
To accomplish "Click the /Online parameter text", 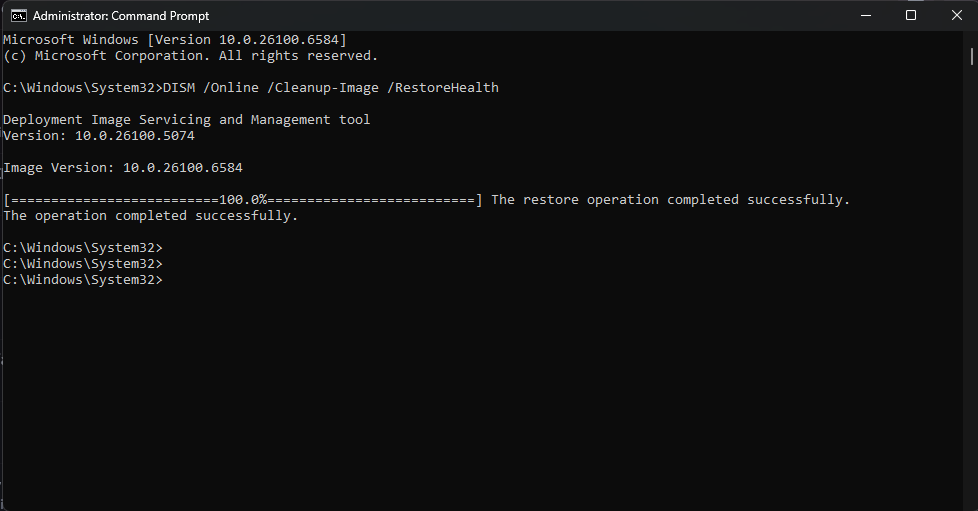I will (231, 87).
